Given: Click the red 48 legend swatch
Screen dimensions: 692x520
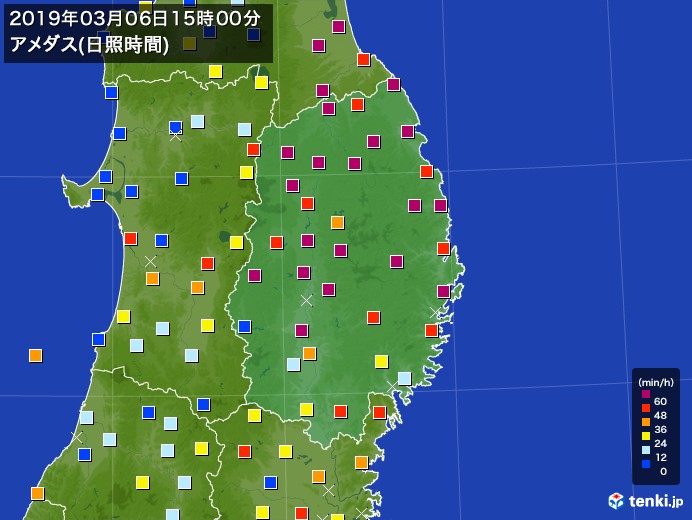Looking at the screenshot, I should pos(646,408).
